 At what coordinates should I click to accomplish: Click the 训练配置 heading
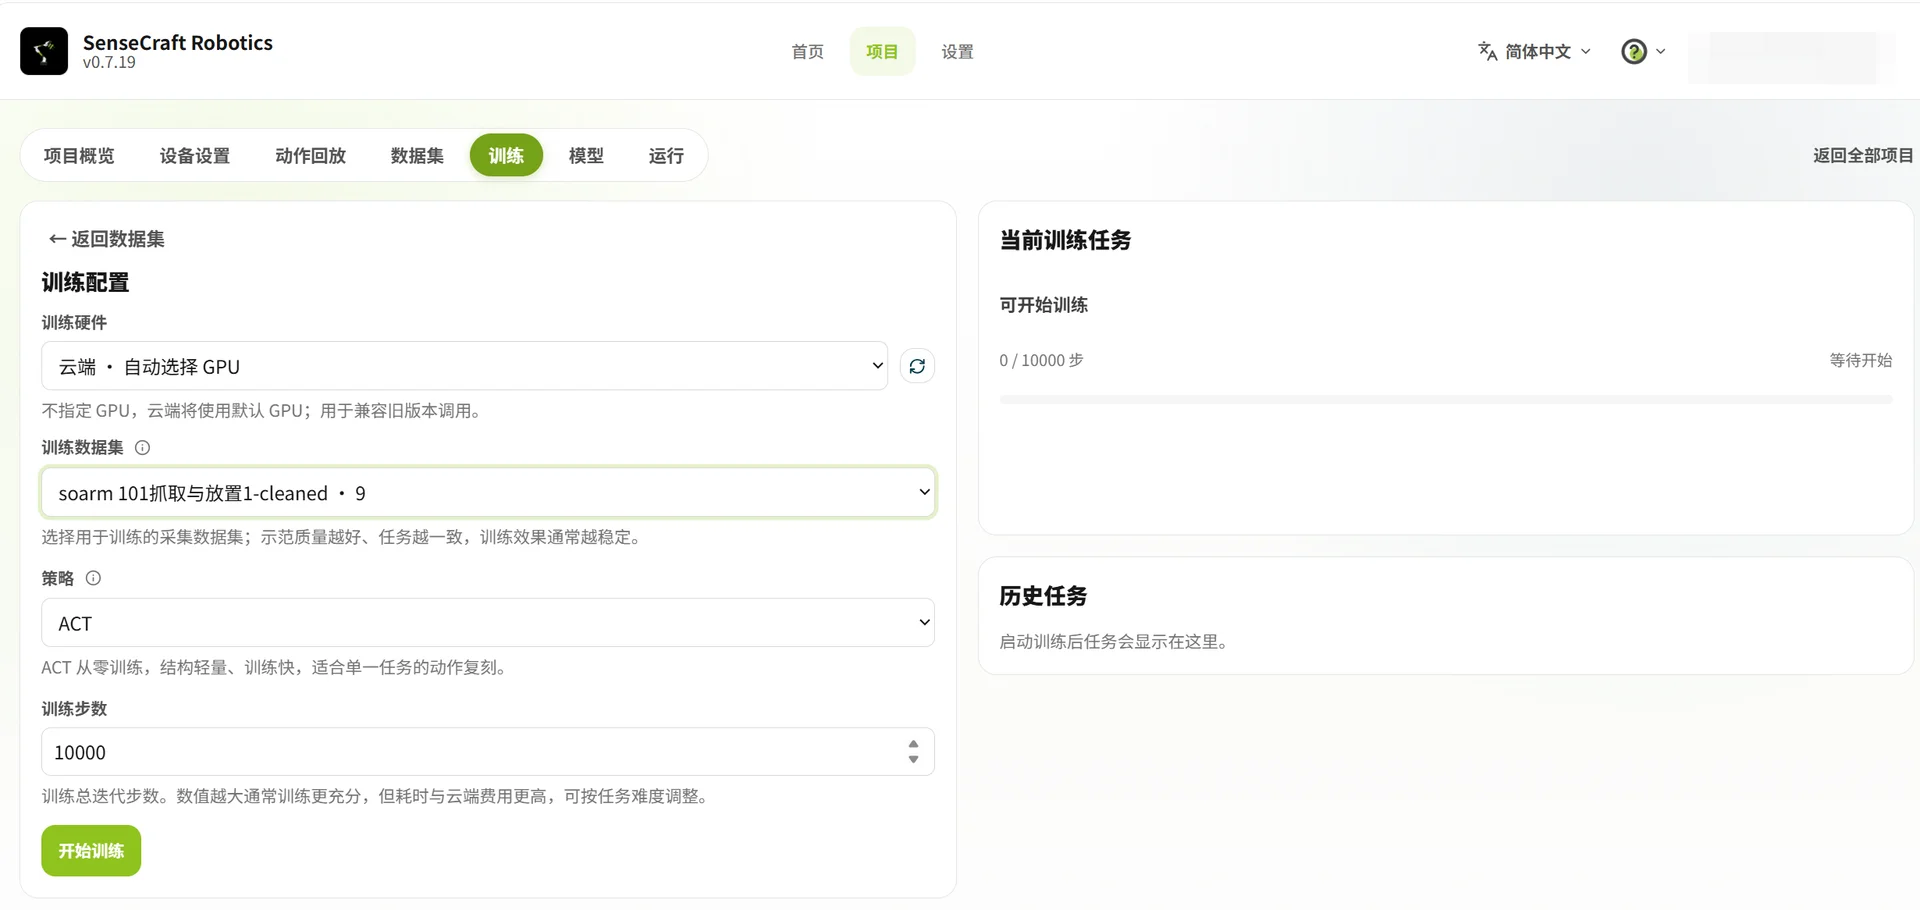[85, 283]
